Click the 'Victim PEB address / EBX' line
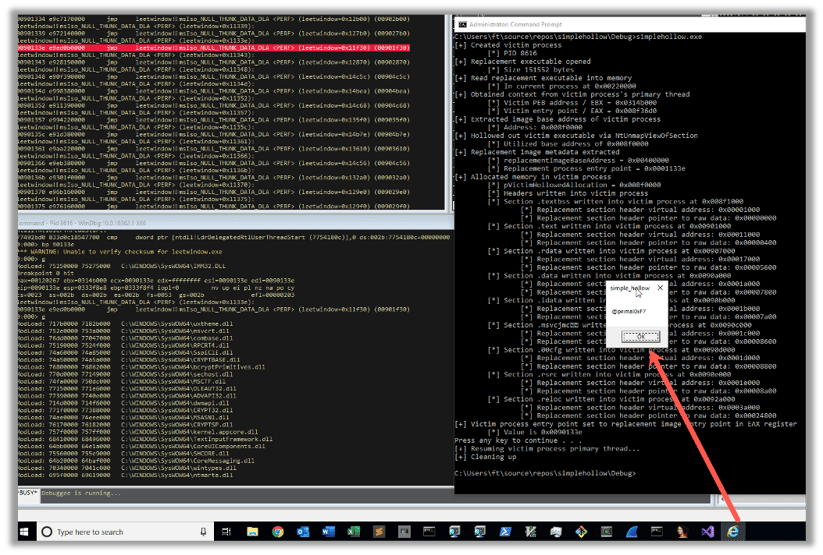Viewport: 823px width, 555px height. 572,103
